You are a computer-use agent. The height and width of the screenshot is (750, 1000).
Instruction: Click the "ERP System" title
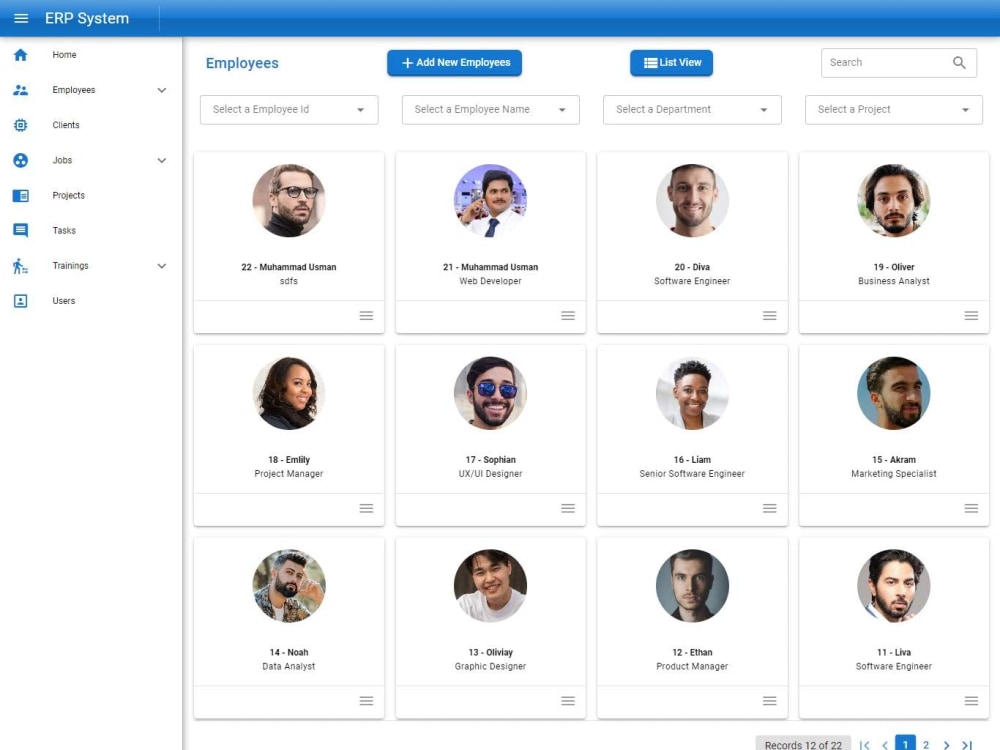tap(87, 18)
